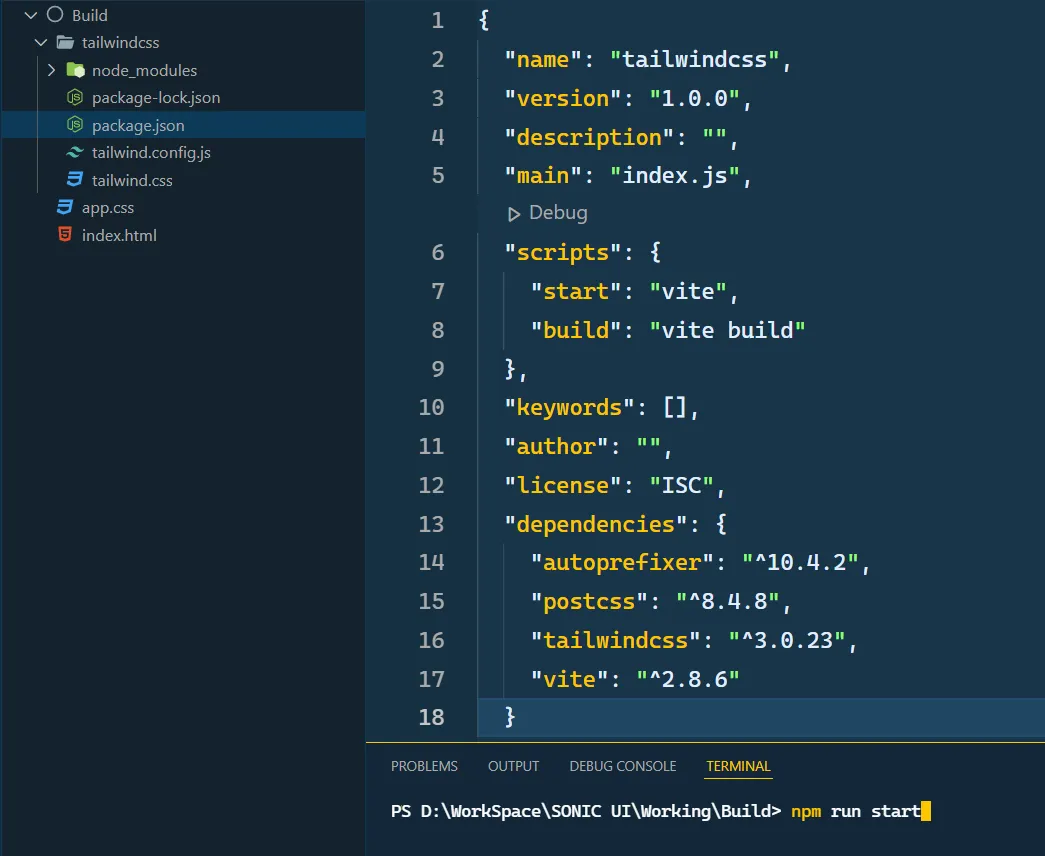The width and height of the screenshot is (1045, 856).
Task: Click the HTML5 icon of index.html
Action: click(65, 235)
